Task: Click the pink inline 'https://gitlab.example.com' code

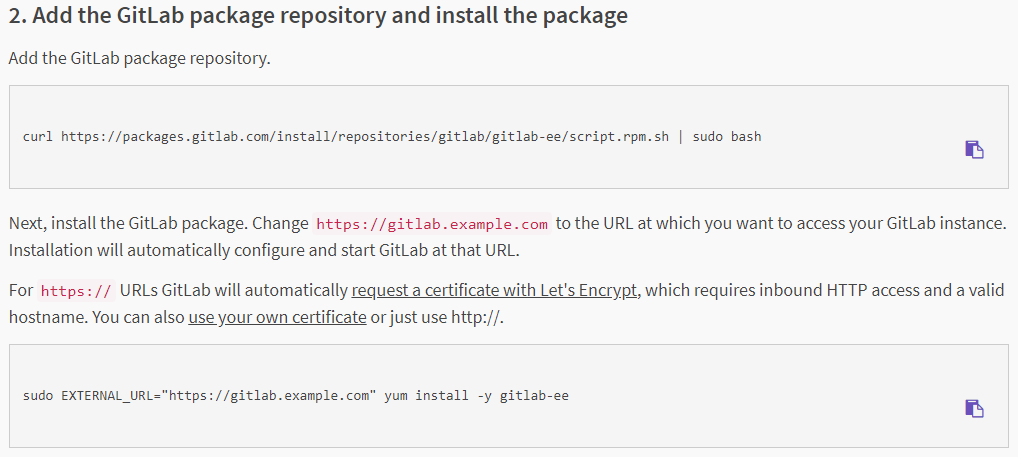Action: pyautogui.click(x=432, y=223)
